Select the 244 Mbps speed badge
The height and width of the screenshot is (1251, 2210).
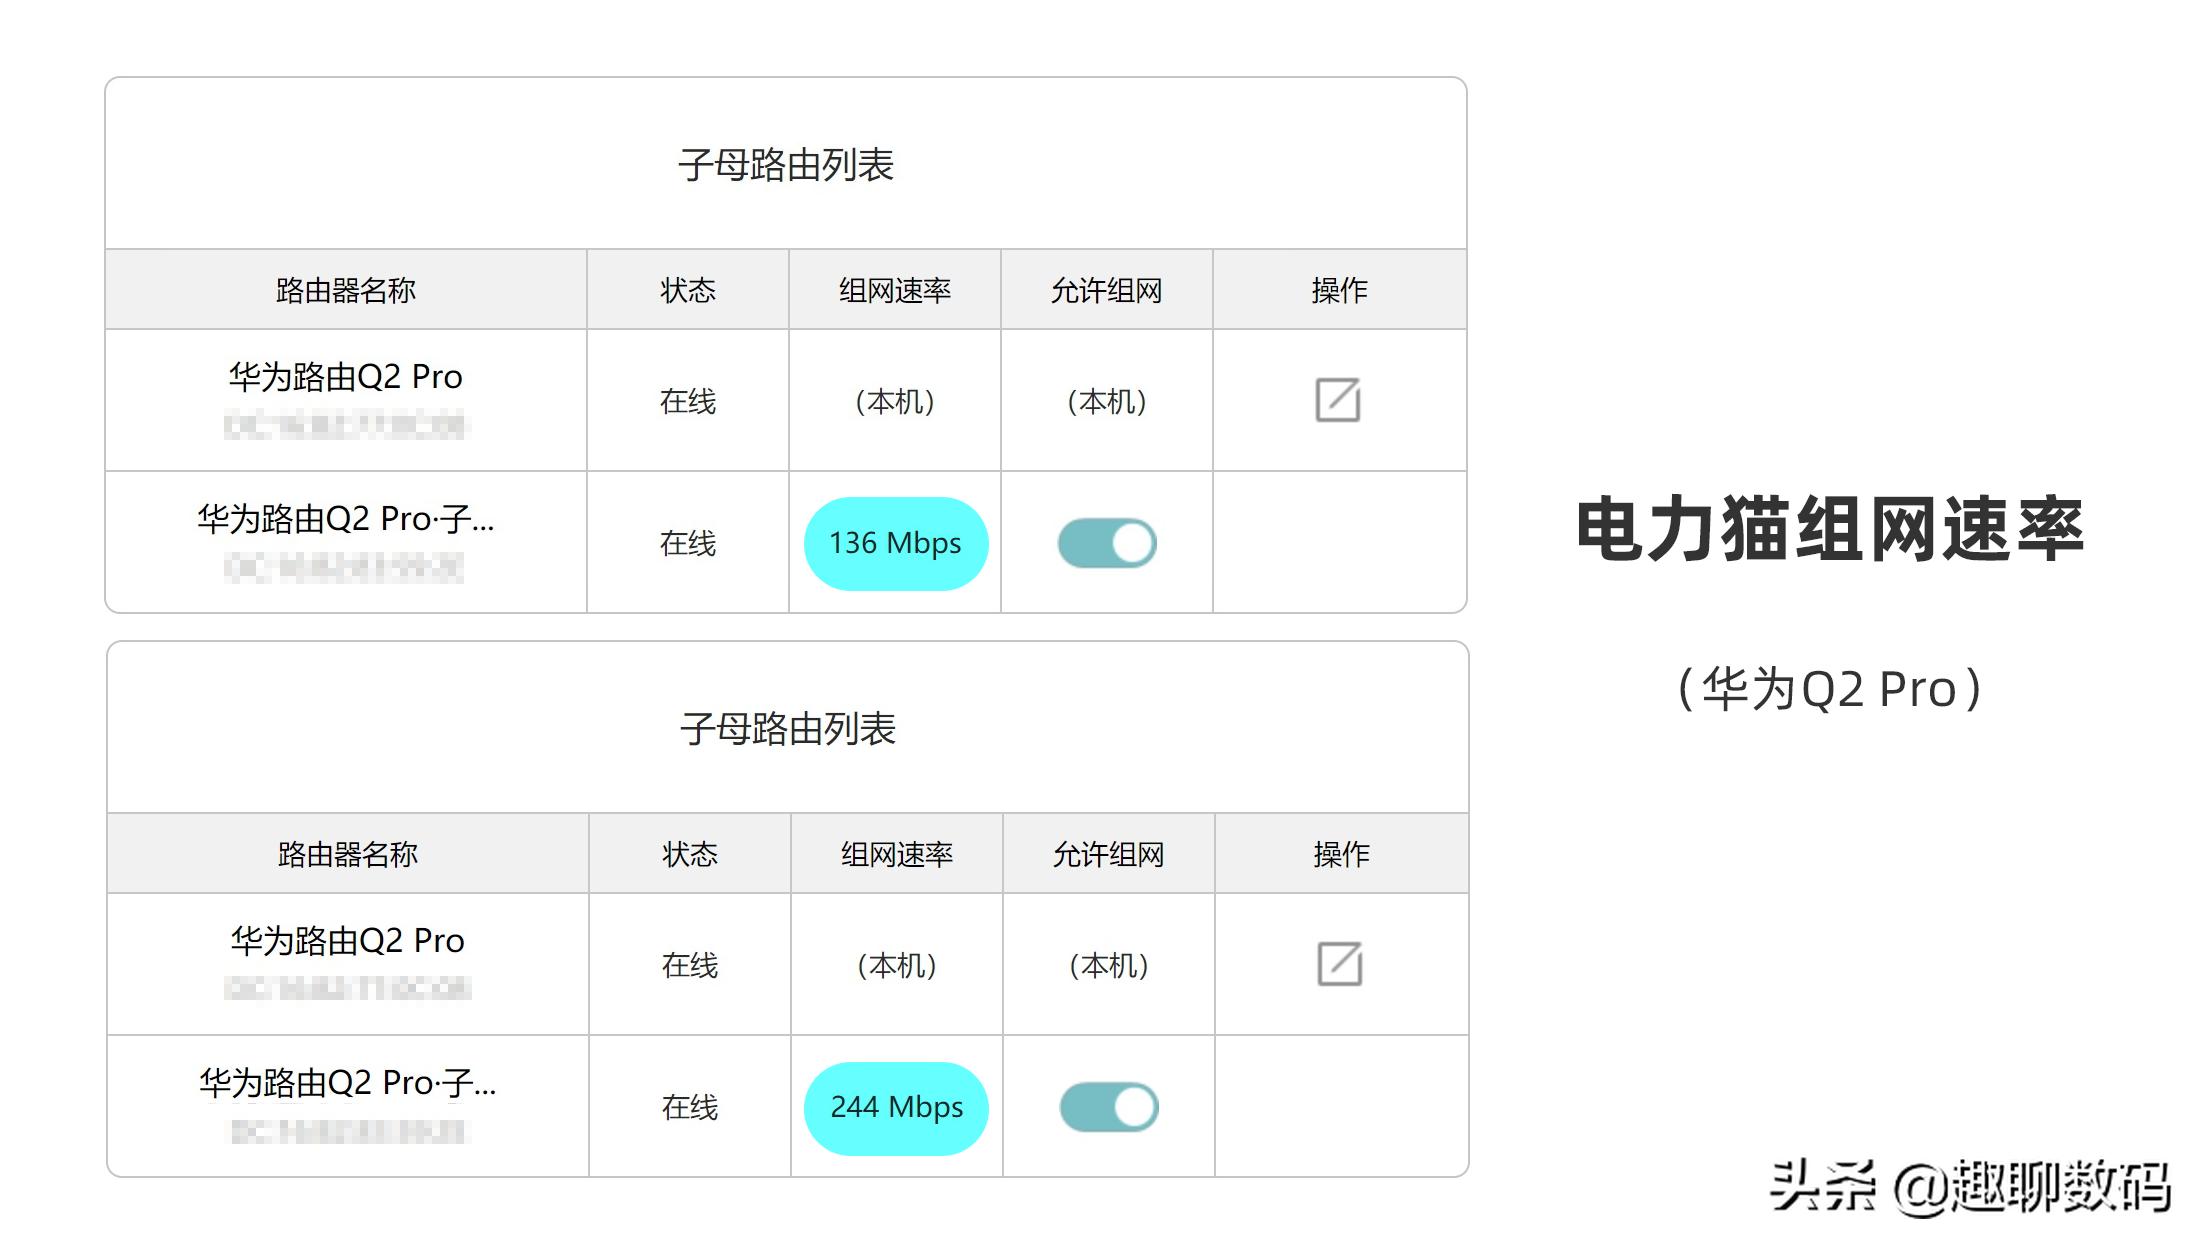click(x=896, y=1107)
